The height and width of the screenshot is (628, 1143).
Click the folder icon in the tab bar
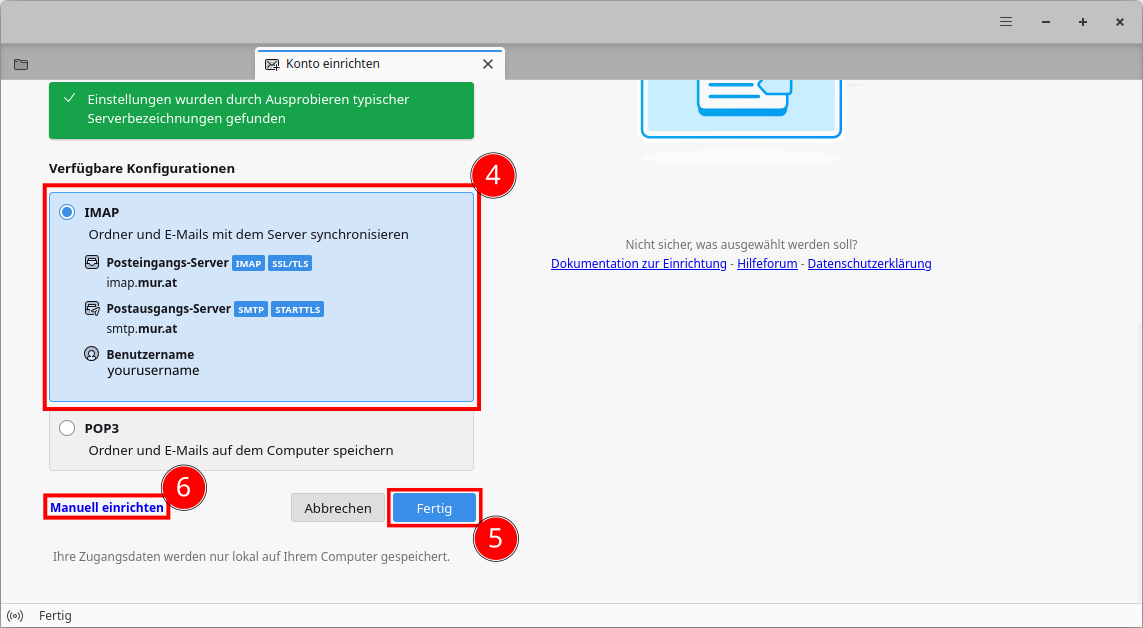coord(21,64)
